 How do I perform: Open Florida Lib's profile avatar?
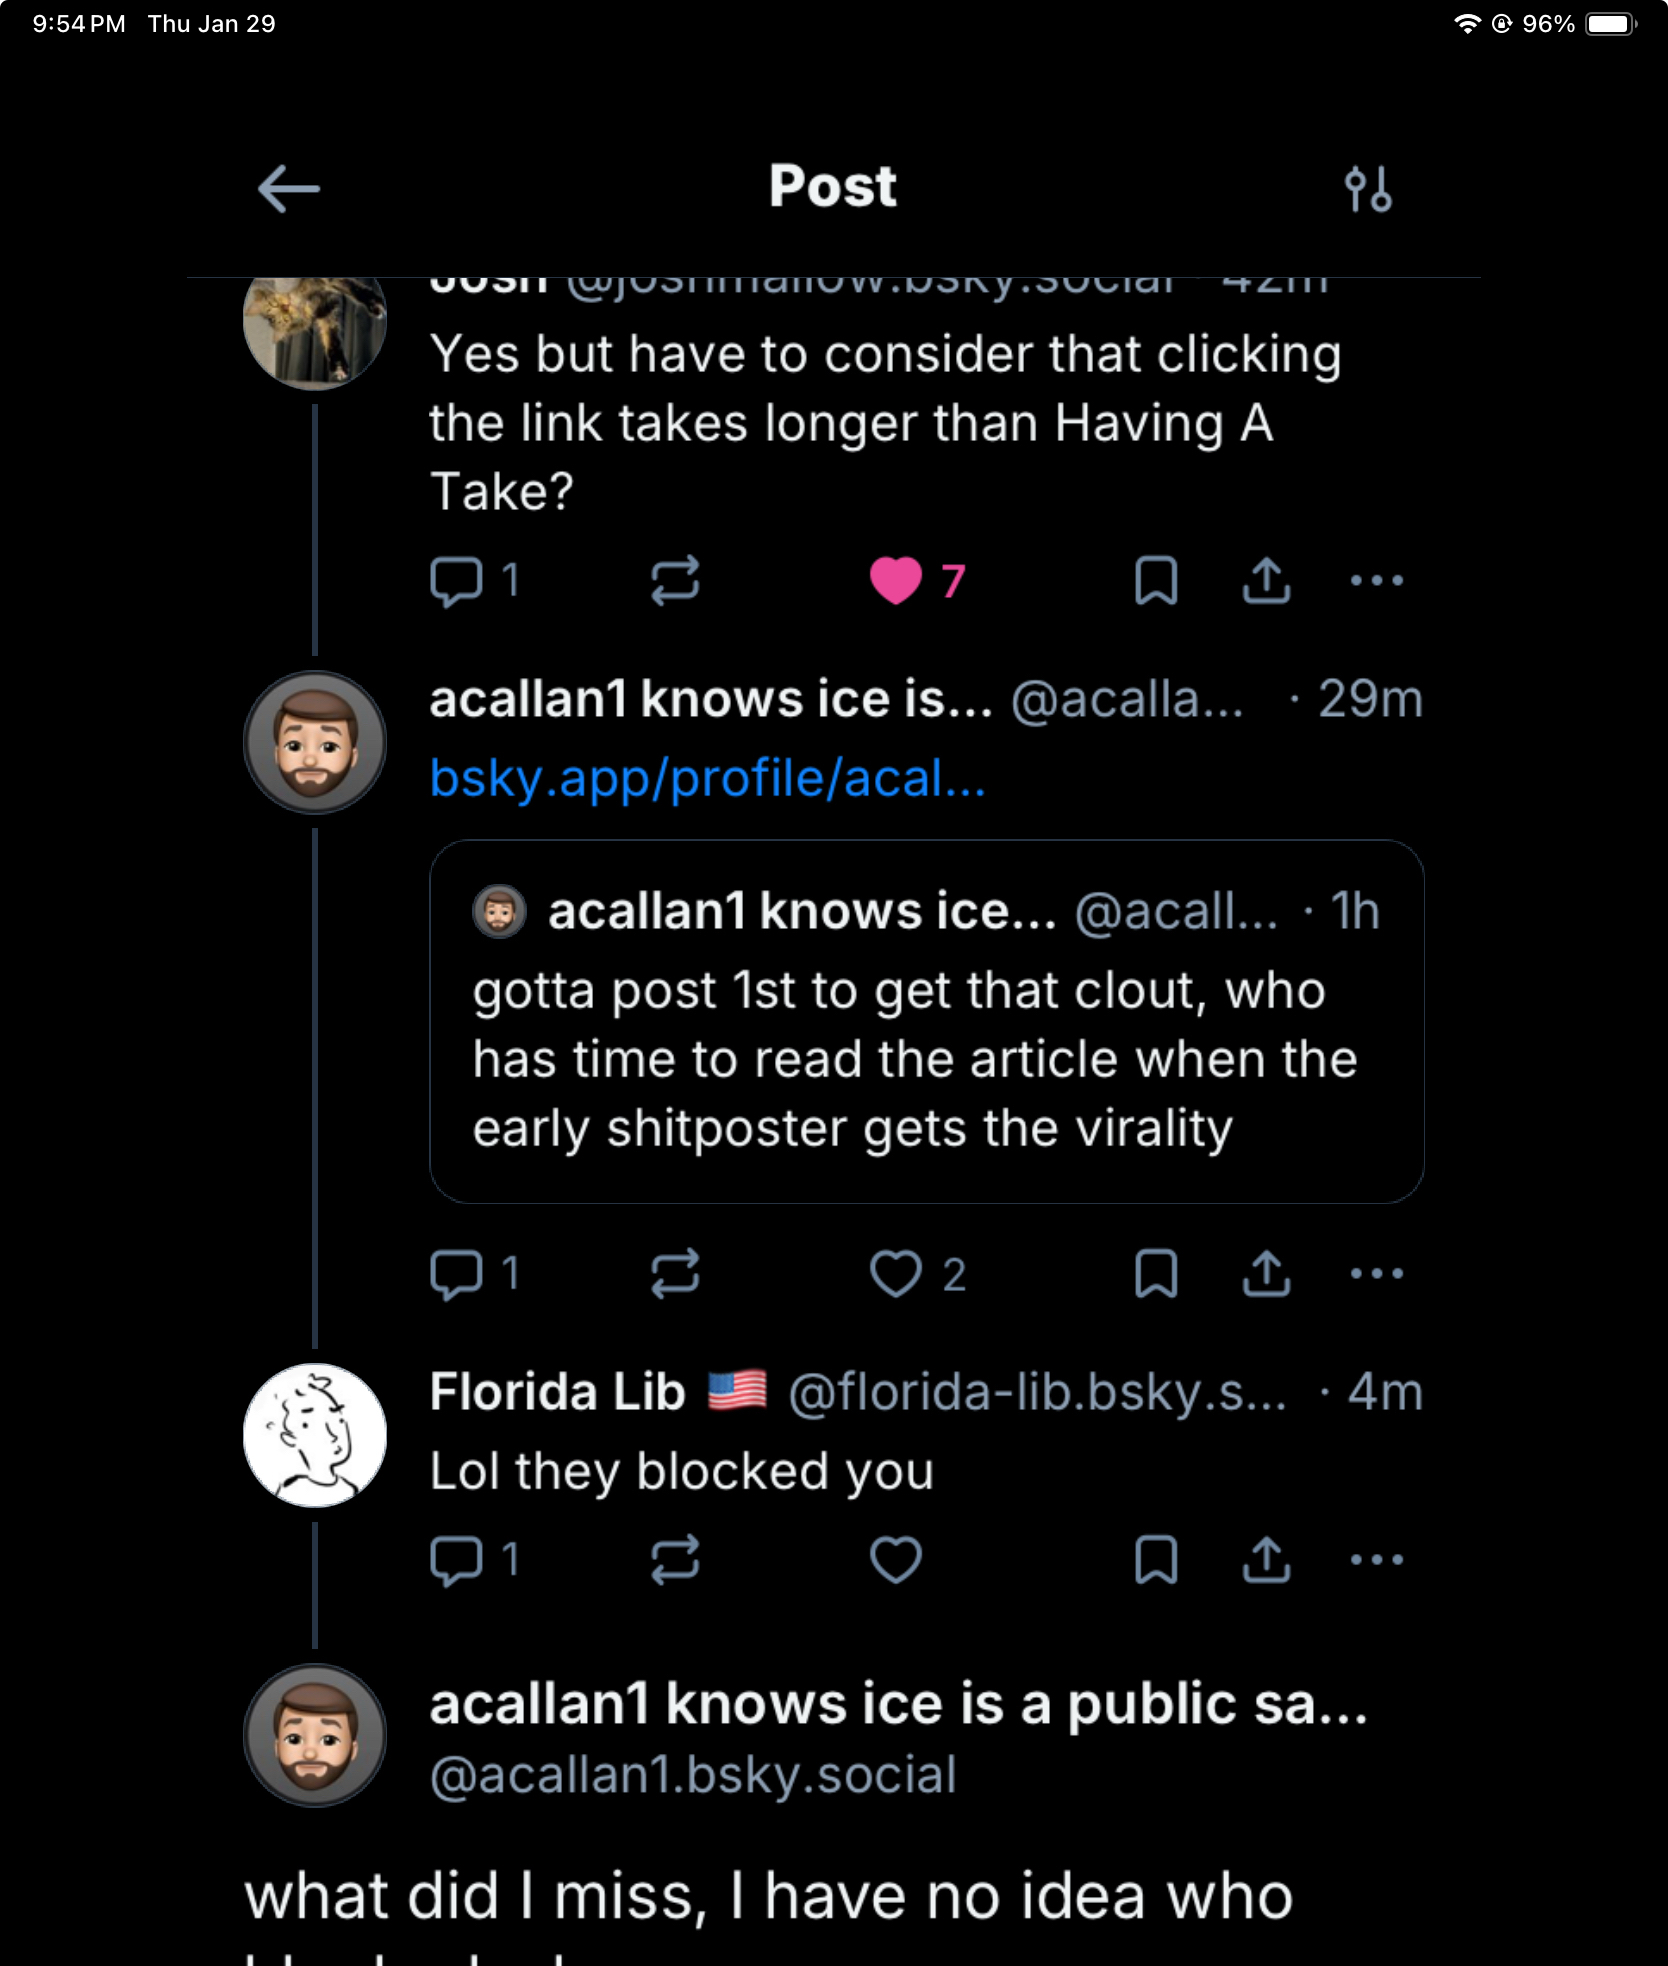click(315, 1435)
